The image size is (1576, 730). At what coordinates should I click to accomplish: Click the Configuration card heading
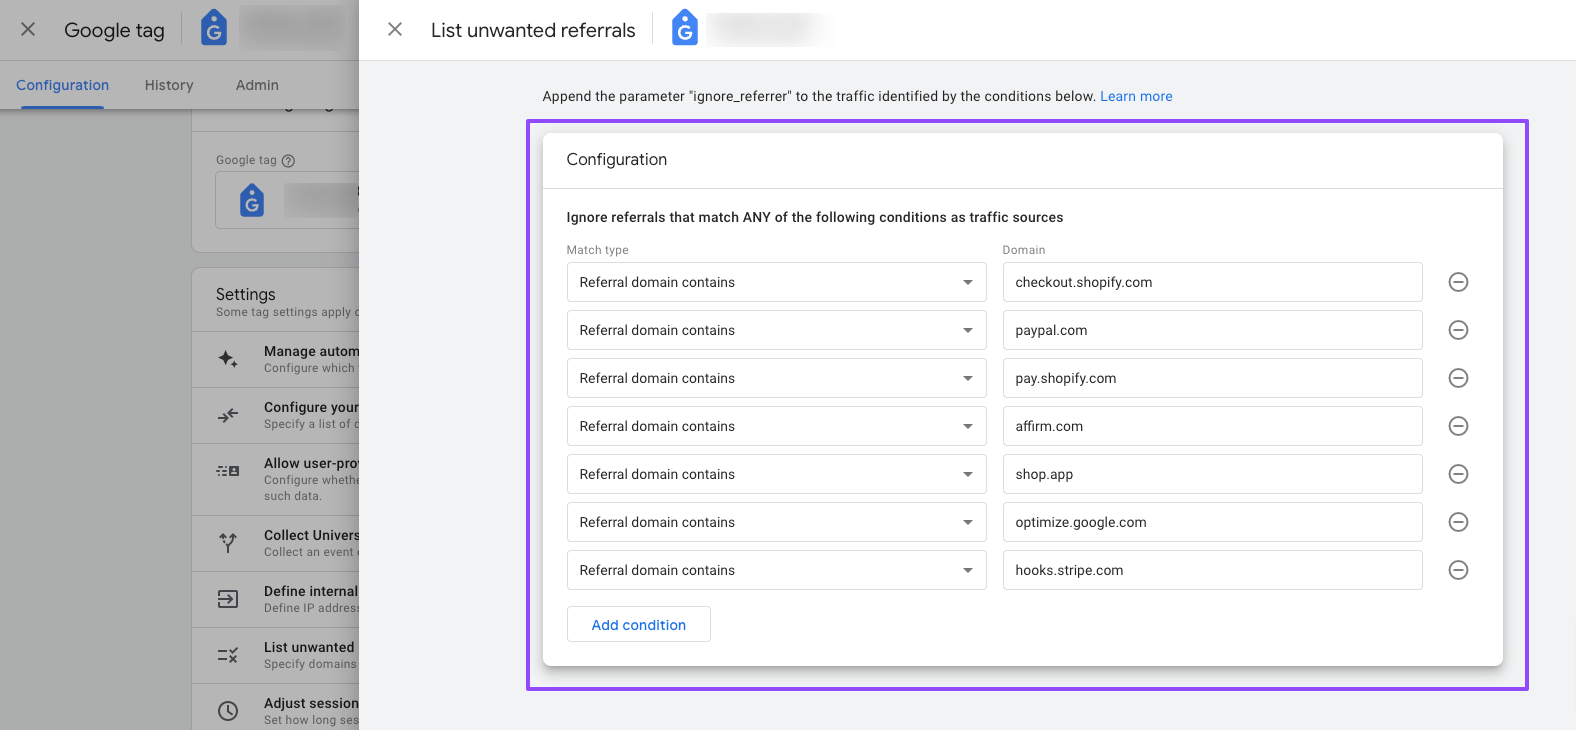616,159
